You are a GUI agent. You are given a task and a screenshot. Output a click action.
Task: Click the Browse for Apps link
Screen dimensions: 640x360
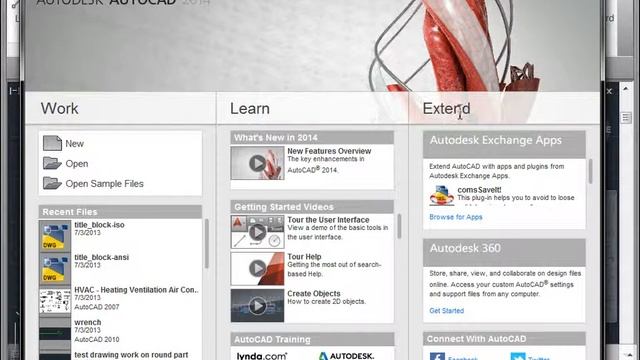(x=456, y=217)
